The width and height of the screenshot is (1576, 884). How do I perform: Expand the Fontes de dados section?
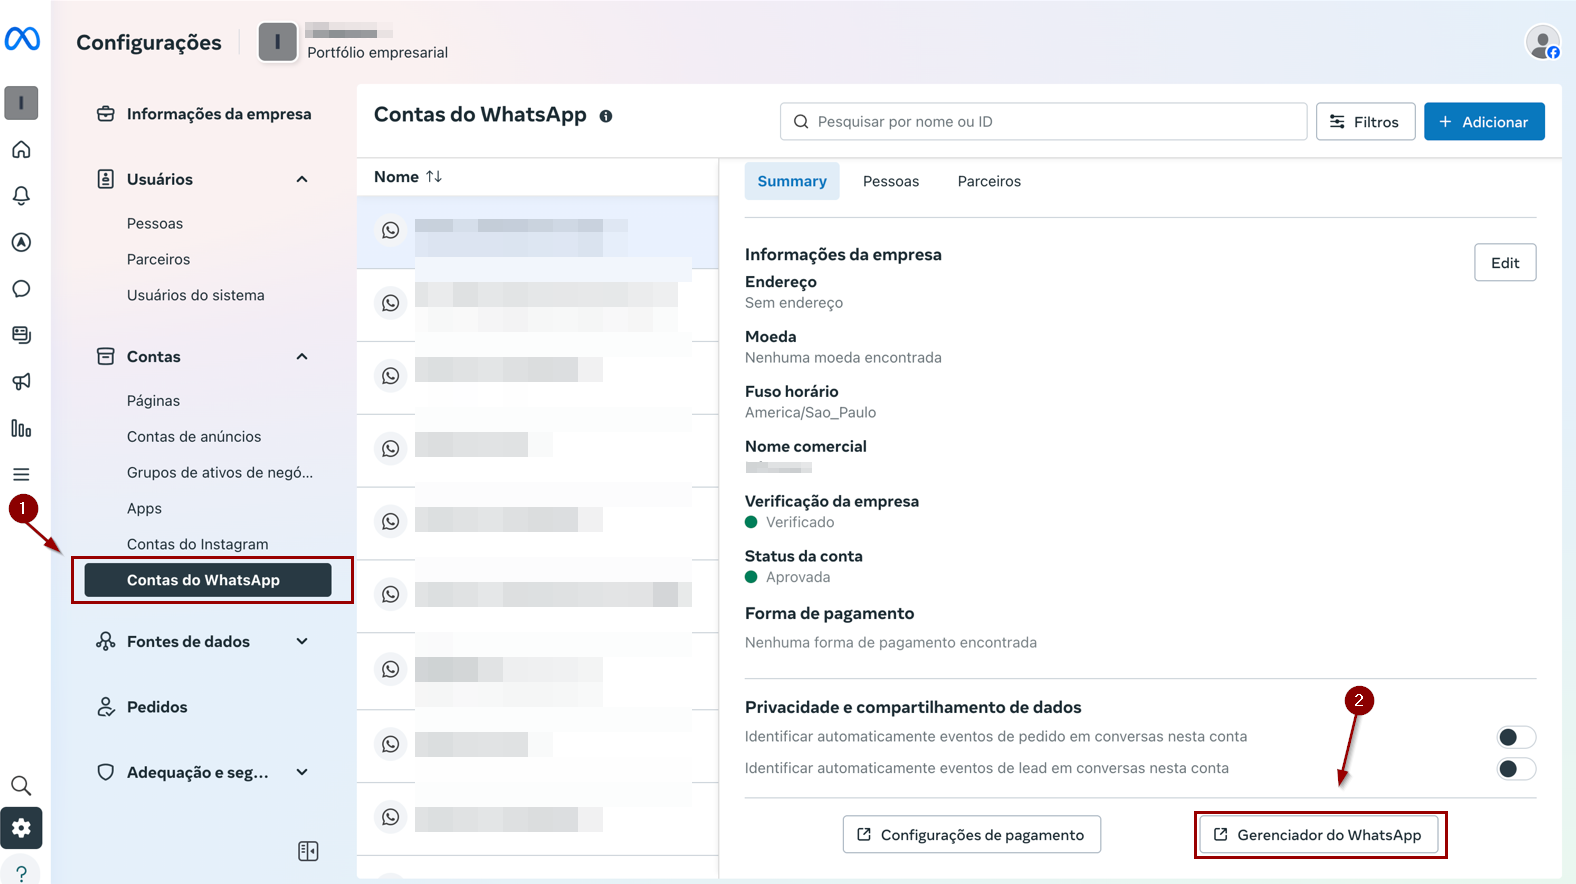(302, 642)
